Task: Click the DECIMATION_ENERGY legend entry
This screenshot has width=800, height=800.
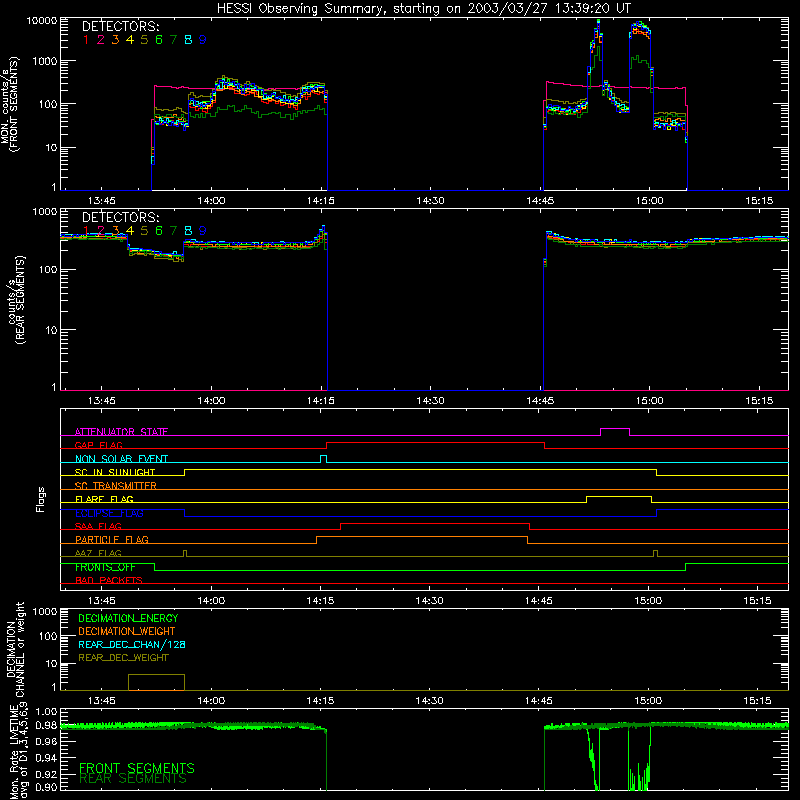Action: pos(128,618)
